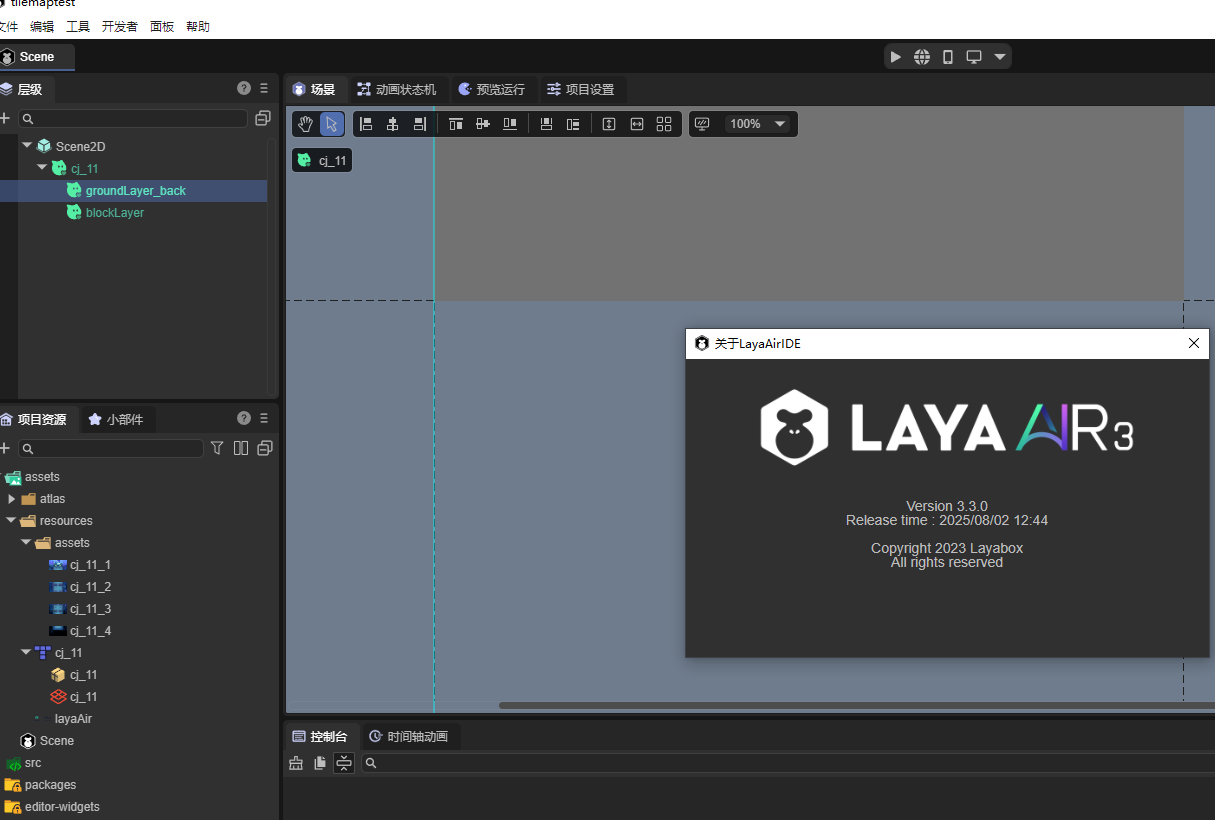Close the 关于LayaAirIDE dialog
This screenshot has width=1215, height=820.
pyautogui.click(x=1193, y=343)
